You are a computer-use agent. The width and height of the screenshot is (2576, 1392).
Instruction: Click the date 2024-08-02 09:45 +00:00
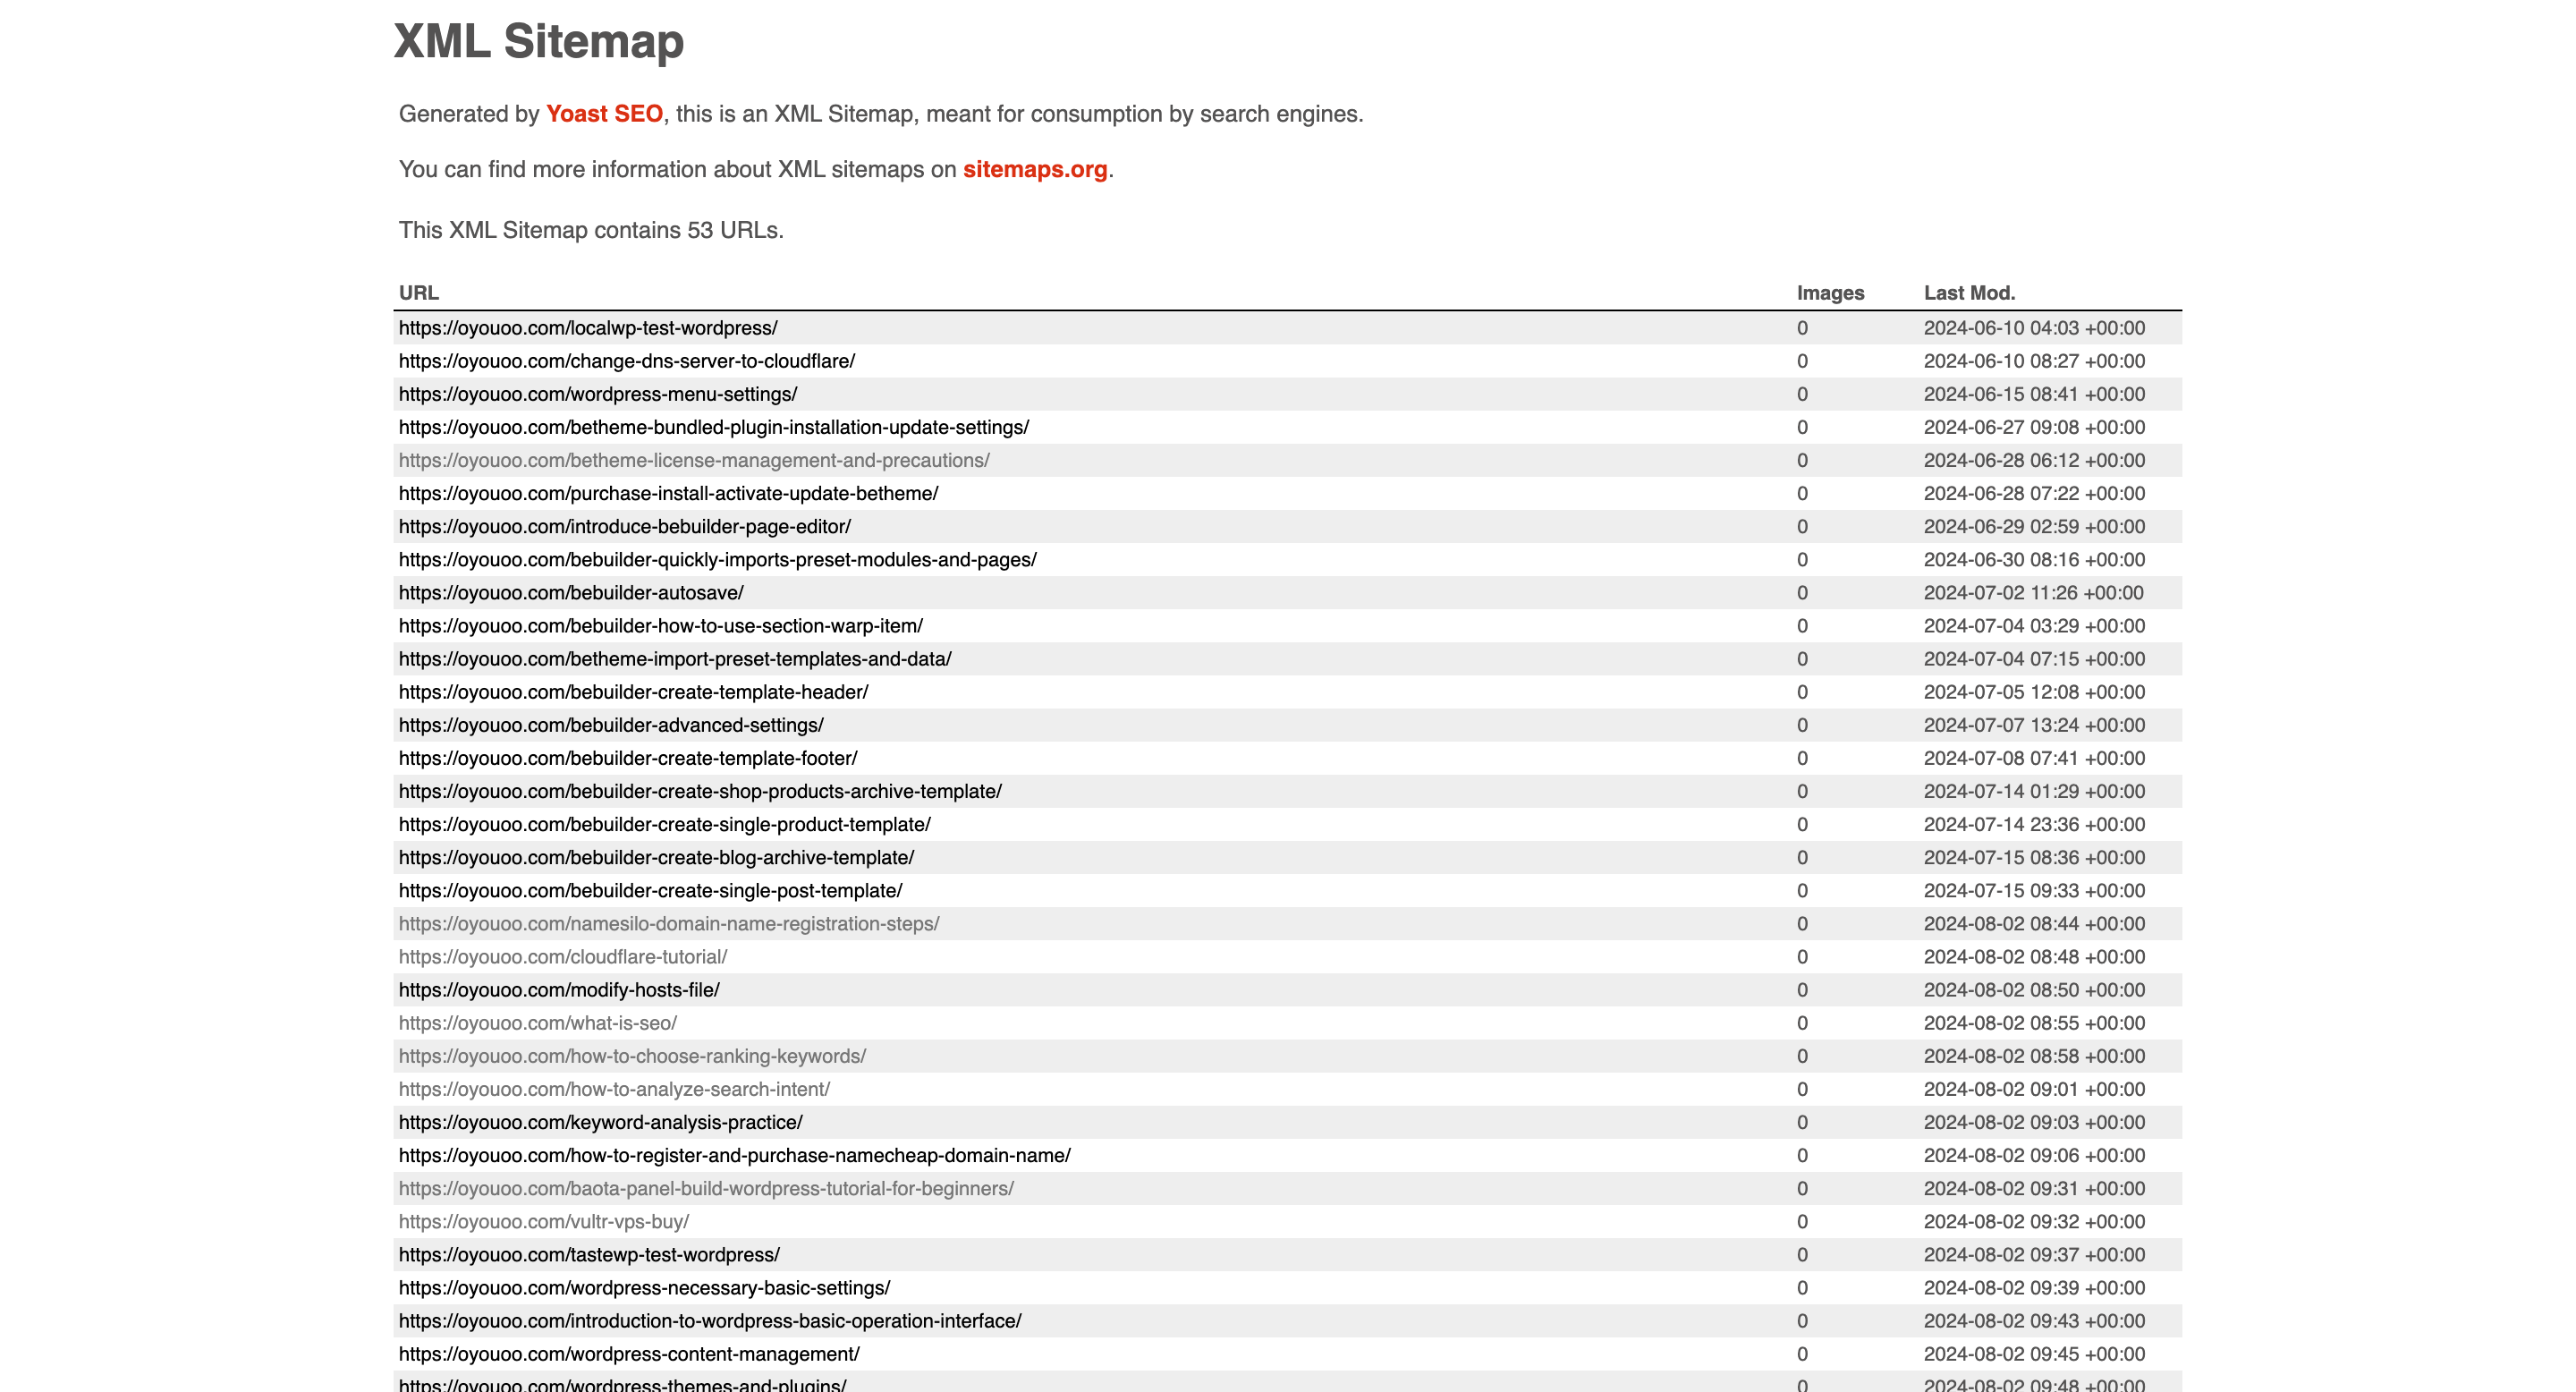[2034, 1354]
